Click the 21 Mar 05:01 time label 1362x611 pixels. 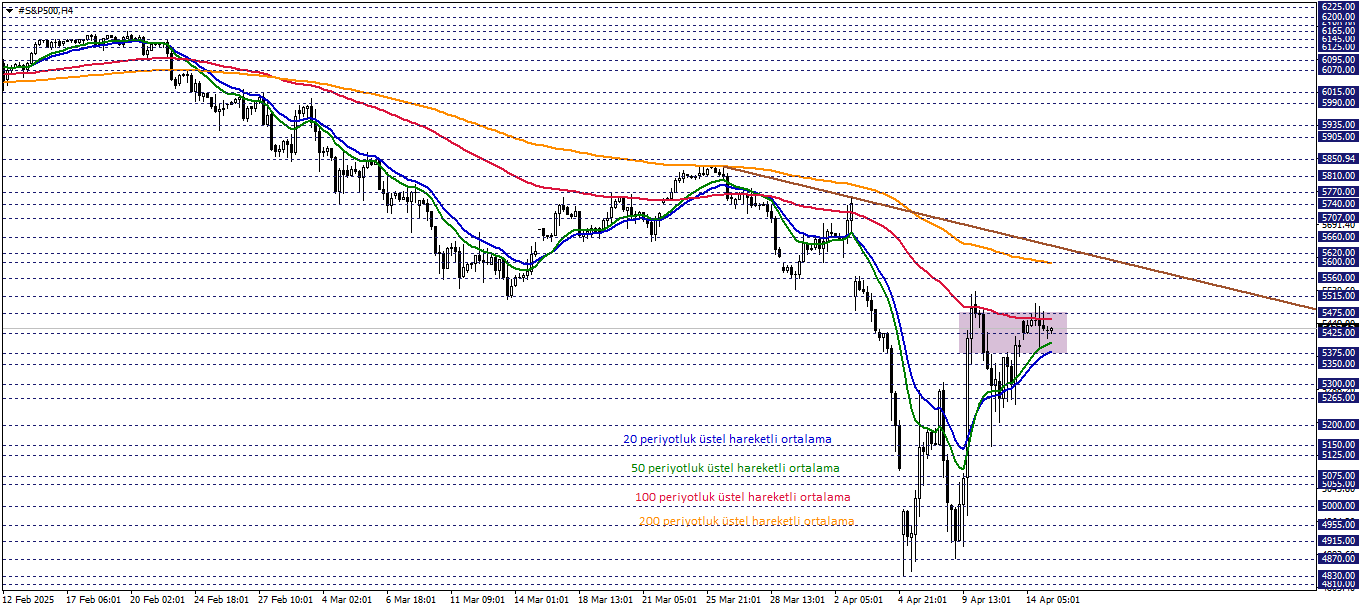click(x=670, y=600)
